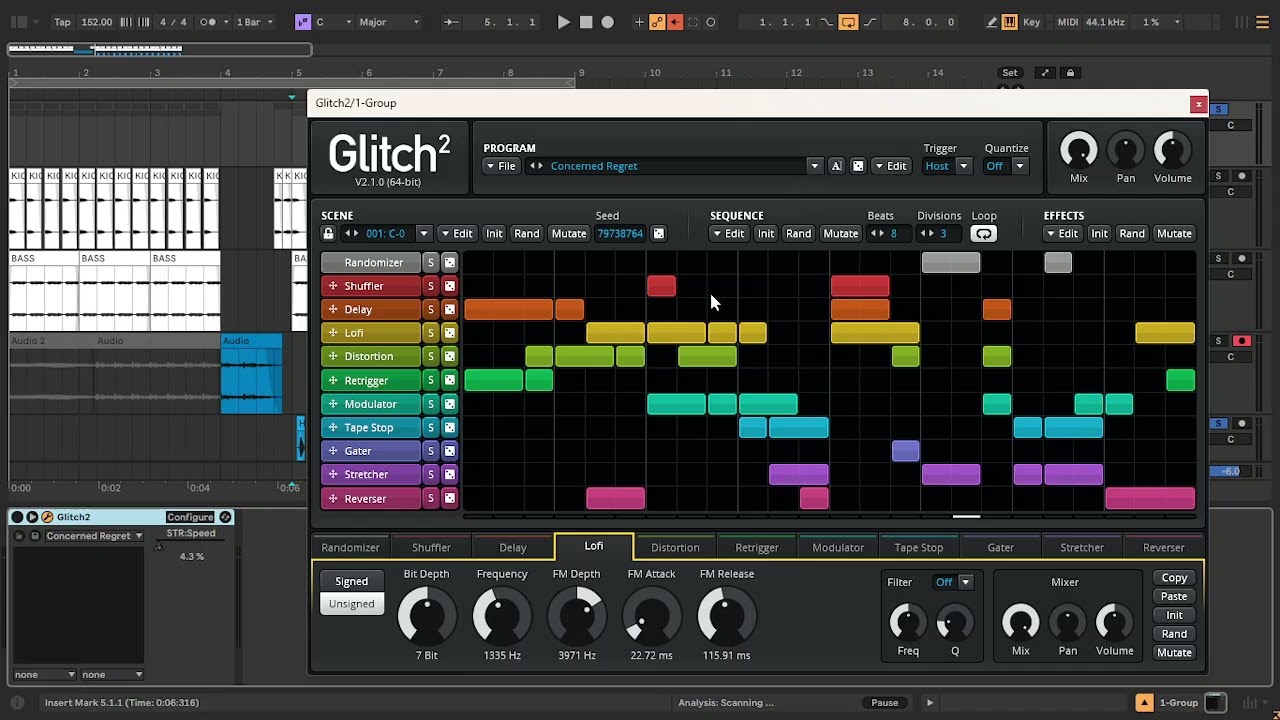This screenshot has height=720, width=1280.
Task: Click the lock icon beside Set button
Action: pos(1070,73)
